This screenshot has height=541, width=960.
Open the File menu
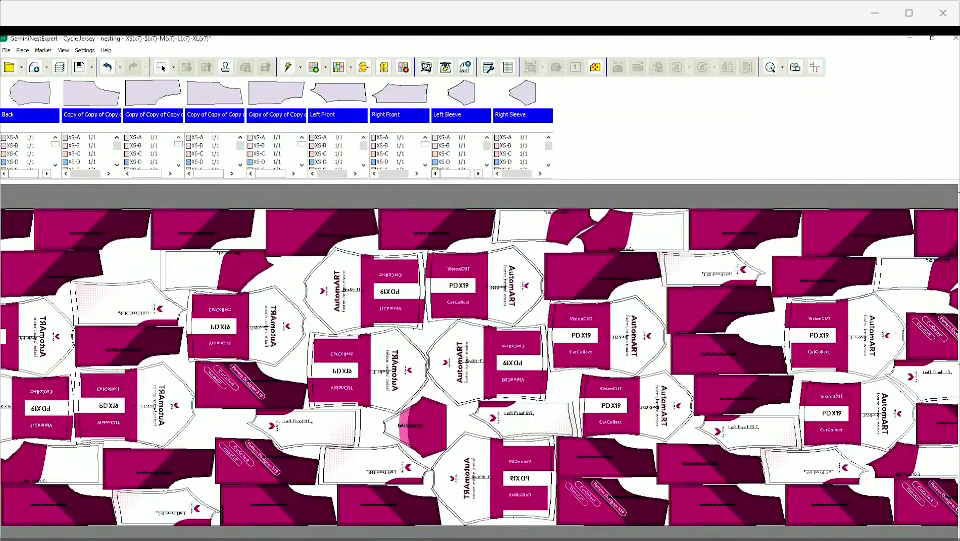click(6, 50)
